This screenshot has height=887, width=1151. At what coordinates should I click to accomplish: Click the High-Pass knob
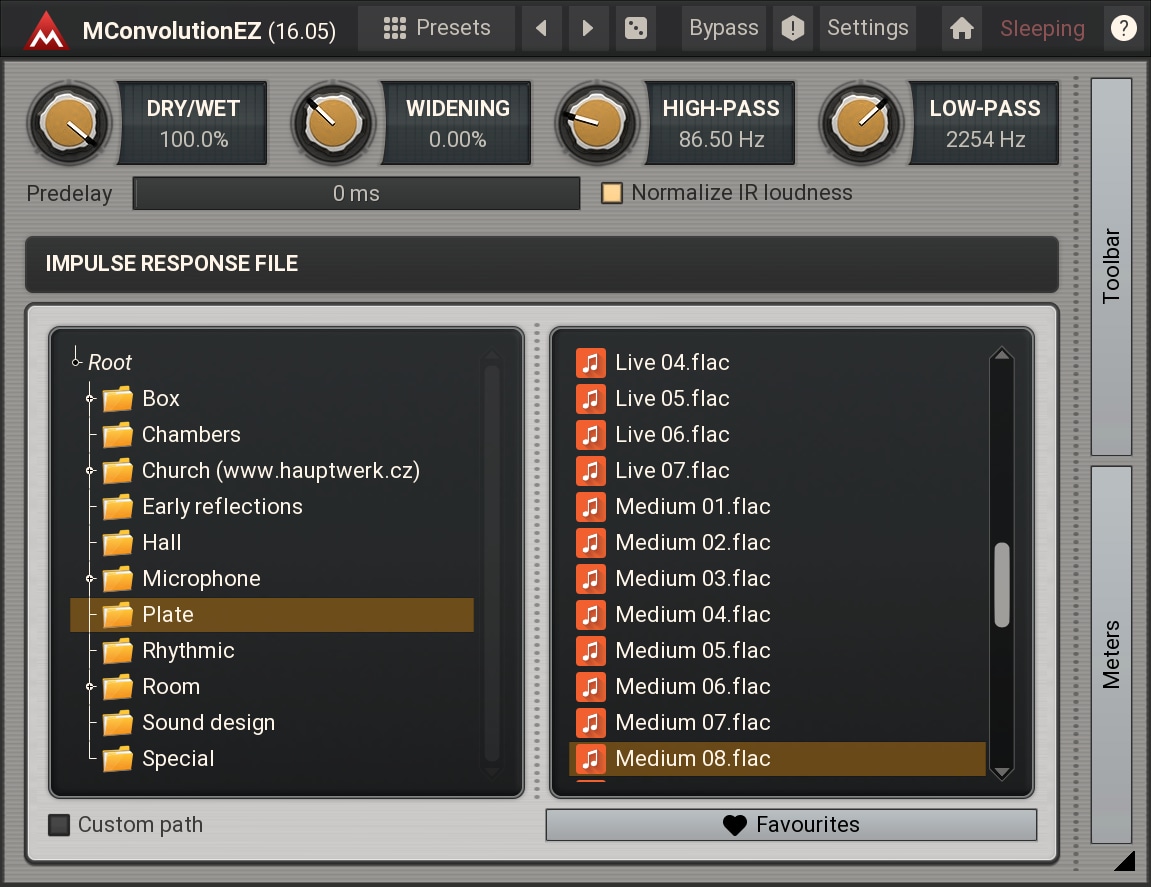pos(598,123)
